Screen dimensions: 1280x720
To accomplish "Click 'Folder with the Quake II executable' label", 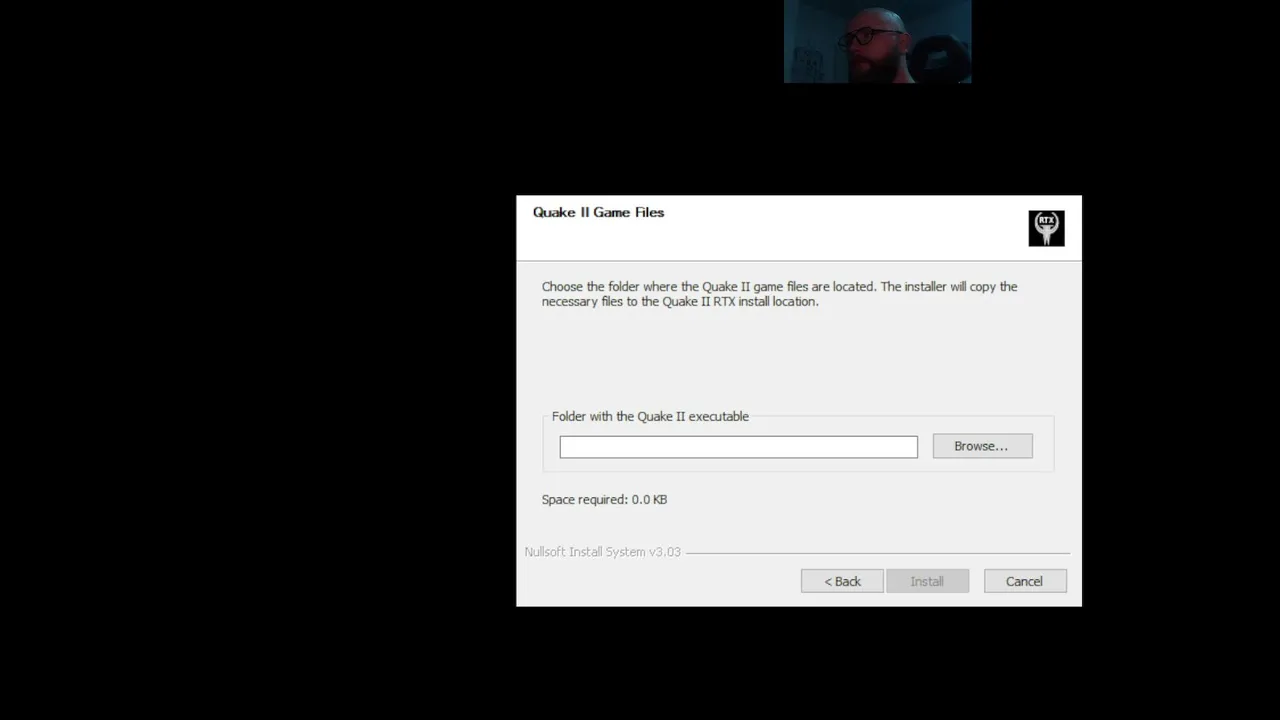I will click(650, 416).
